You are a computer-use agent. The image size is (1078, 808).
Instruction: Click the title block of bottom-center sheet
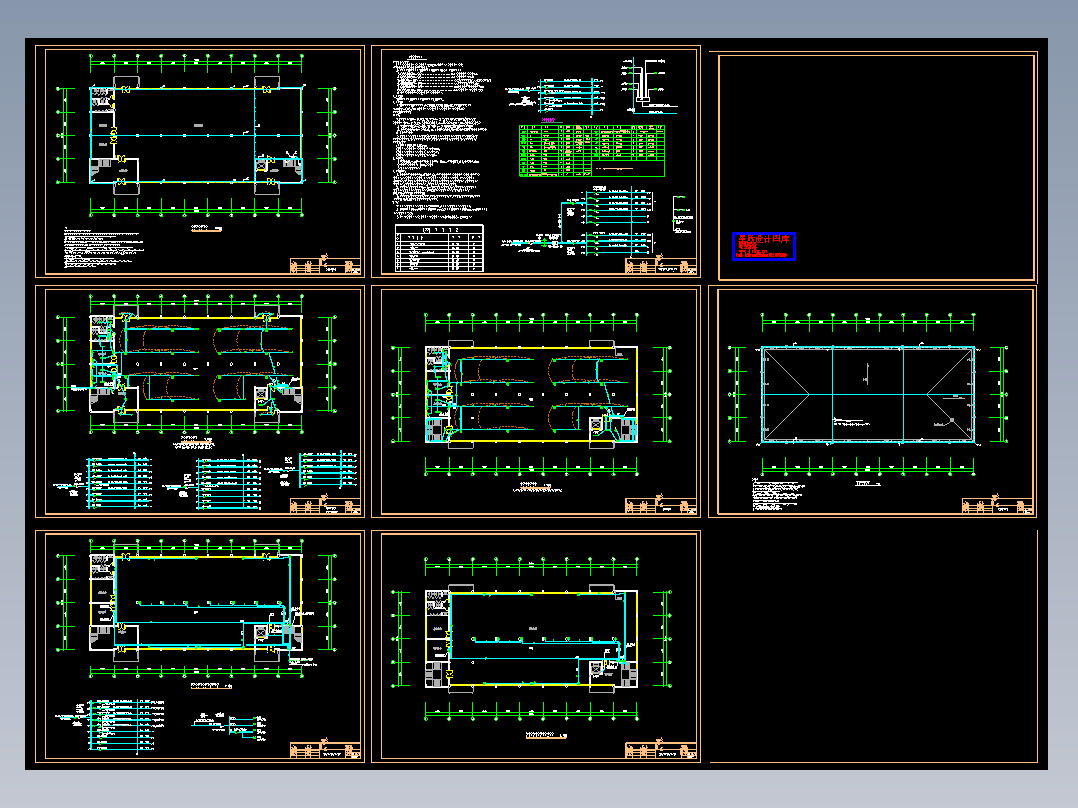pyautogui.click(x=661, y=750)
